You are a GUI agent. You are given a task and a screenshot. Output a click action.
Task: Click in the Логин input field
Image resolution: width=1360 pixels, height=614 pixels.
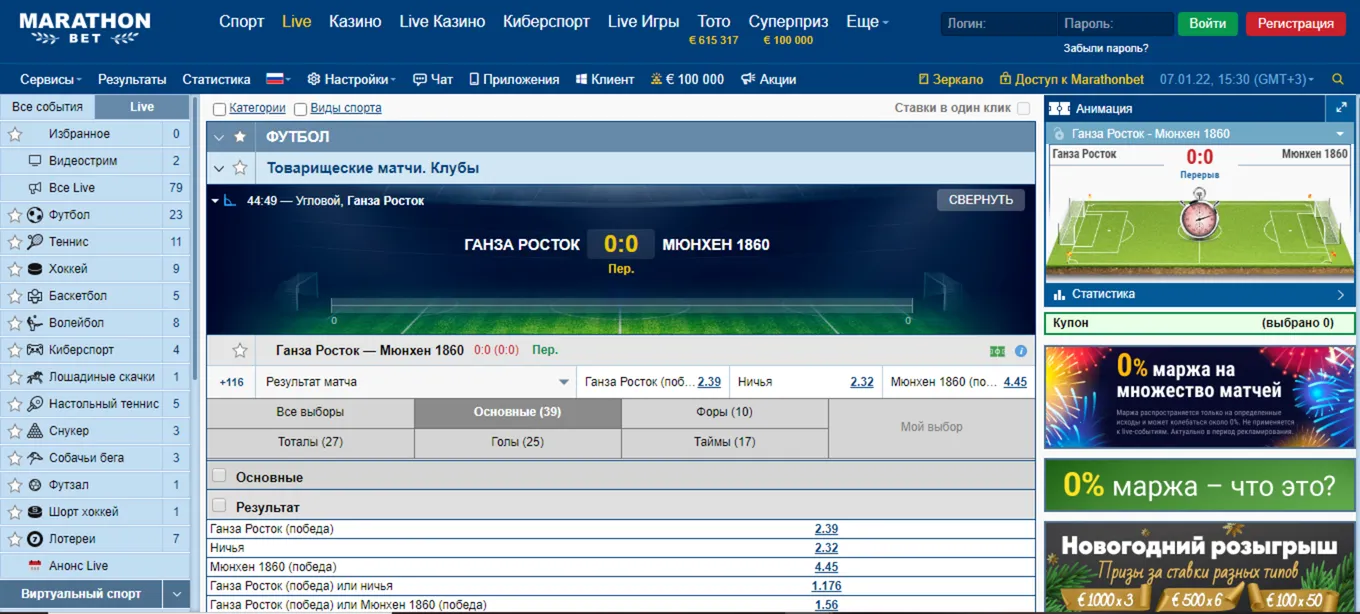click(998, 24)
